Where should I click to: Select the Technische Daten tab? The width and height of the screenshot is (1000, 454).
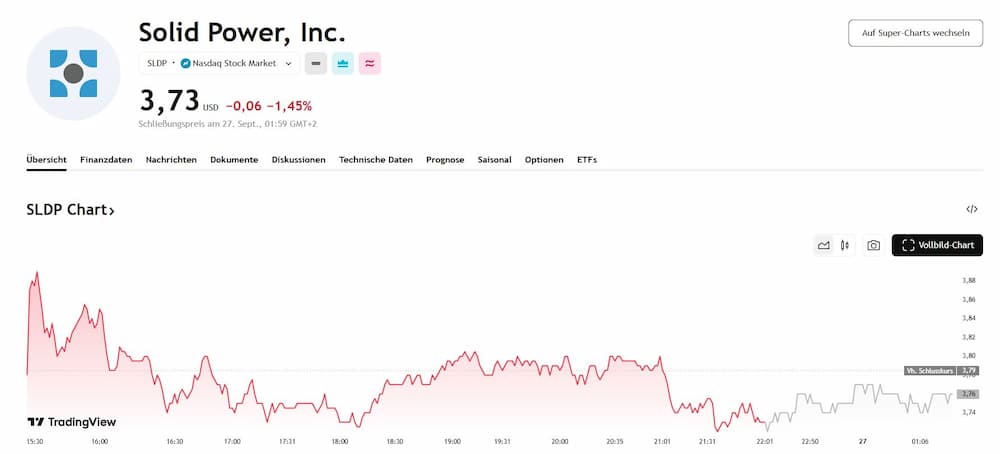click(375, 160)
